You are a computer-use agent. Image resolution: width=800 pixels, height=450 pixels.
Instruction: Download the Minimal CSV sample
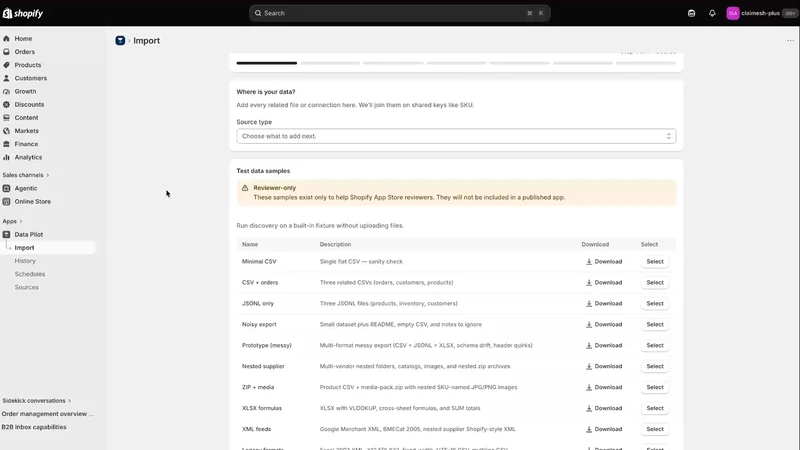pyautogui.click(x=604, y=261)
